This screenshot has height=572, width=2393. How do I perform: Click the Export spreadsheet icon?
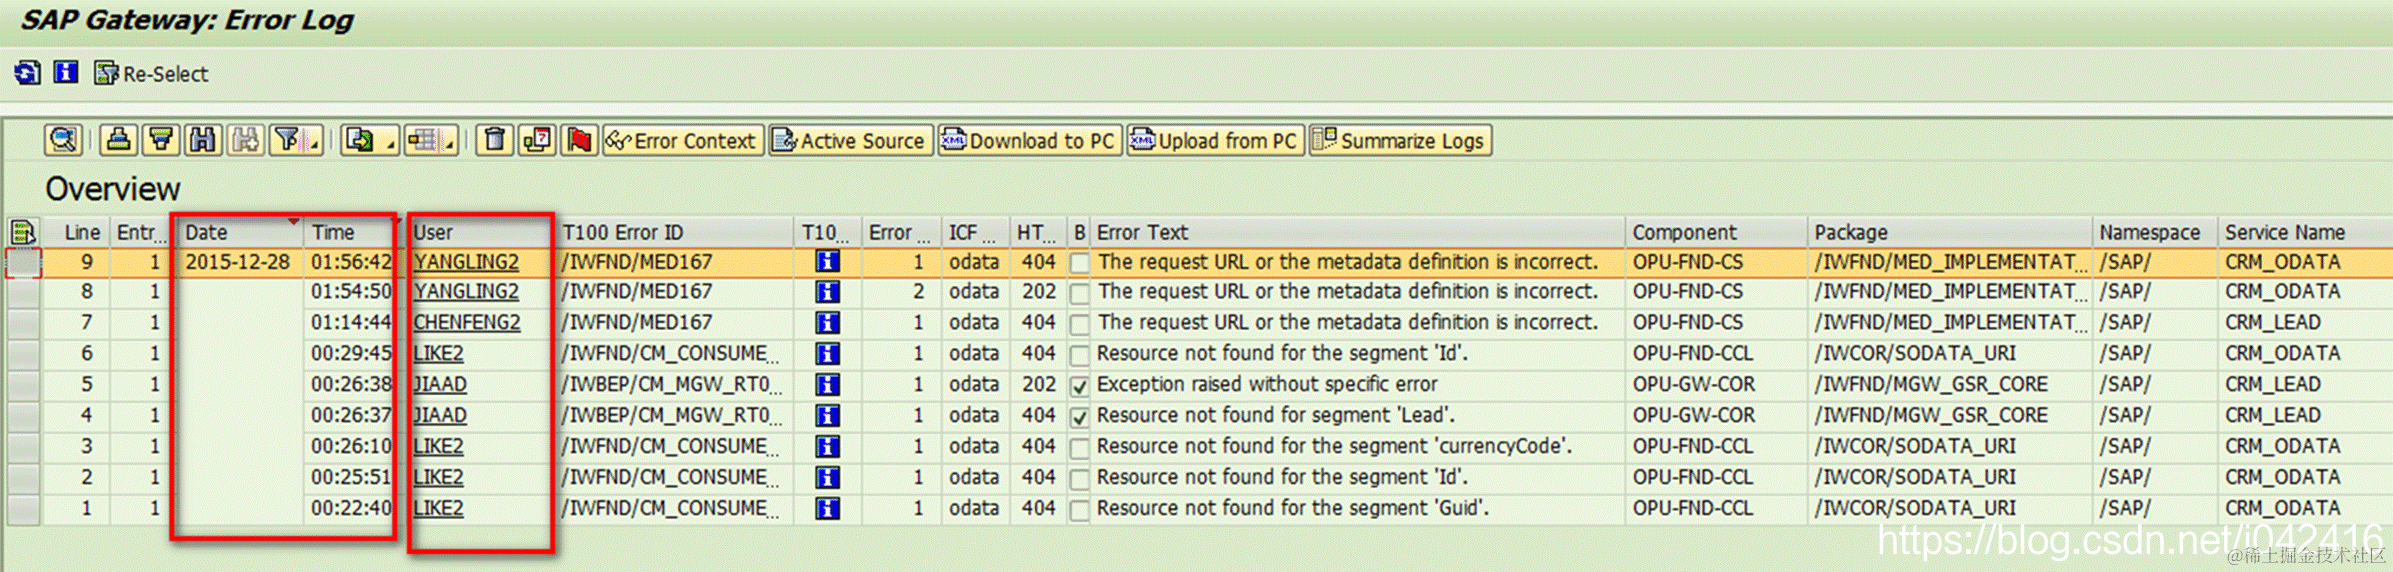point(359,140)
